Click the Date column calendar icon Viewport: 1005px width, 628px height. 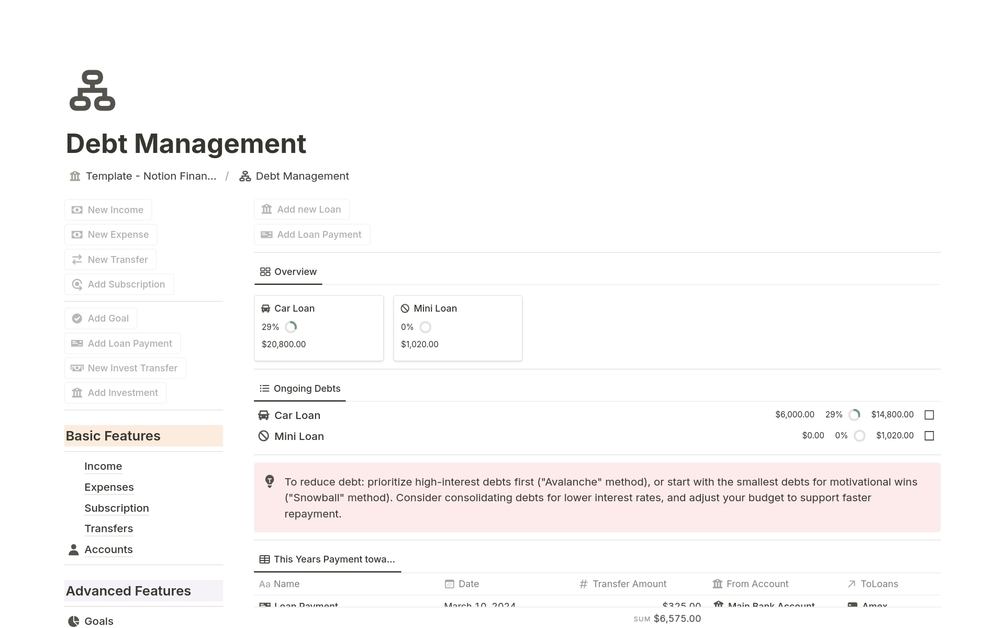coord(449,584)
